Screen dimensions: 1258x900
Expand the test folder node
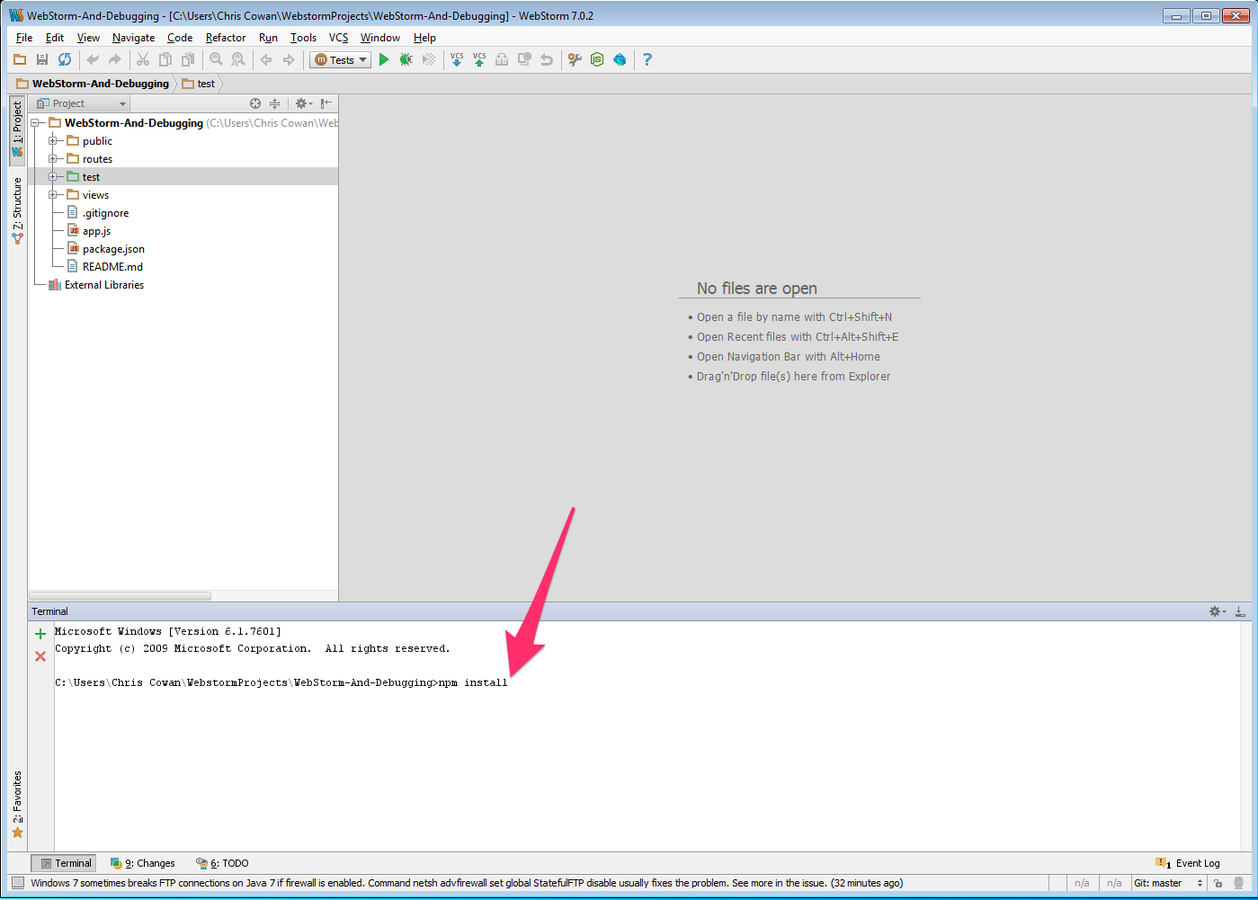(x=53, y=177)
